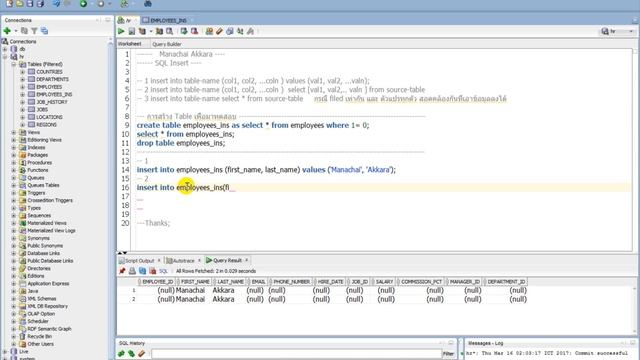Click the Autotrace icon in worksheet toolbar

click(159, 31)
